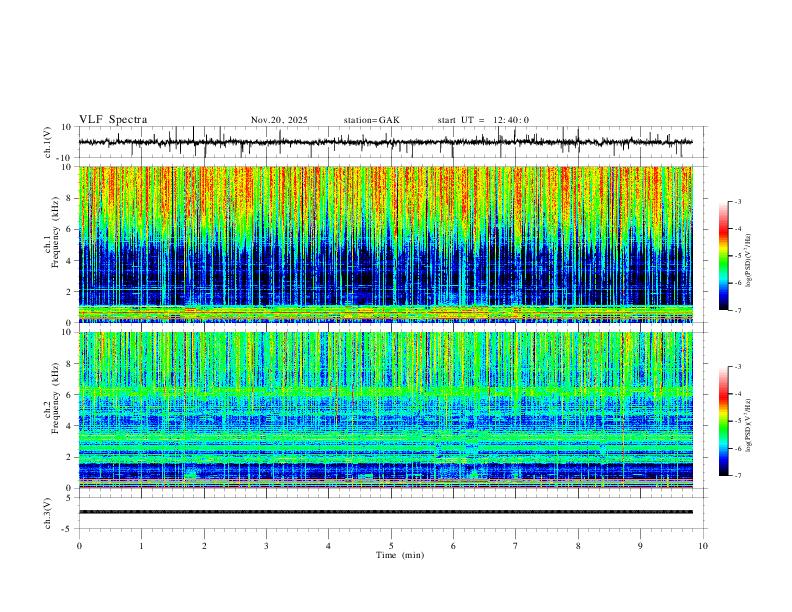
Task: Click the ch.3 thick black signal line
Action: pos(385,512)
